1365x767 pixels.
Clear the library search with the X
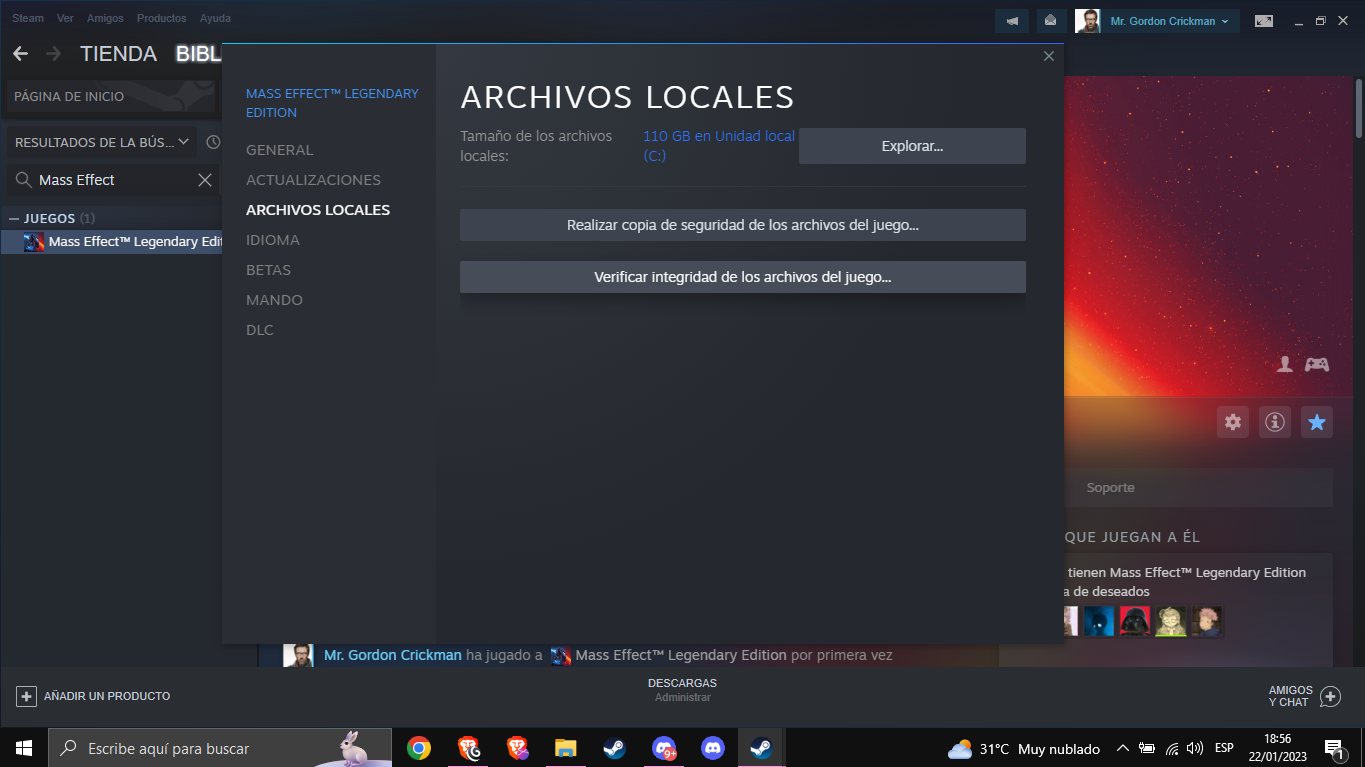point(205,180)
